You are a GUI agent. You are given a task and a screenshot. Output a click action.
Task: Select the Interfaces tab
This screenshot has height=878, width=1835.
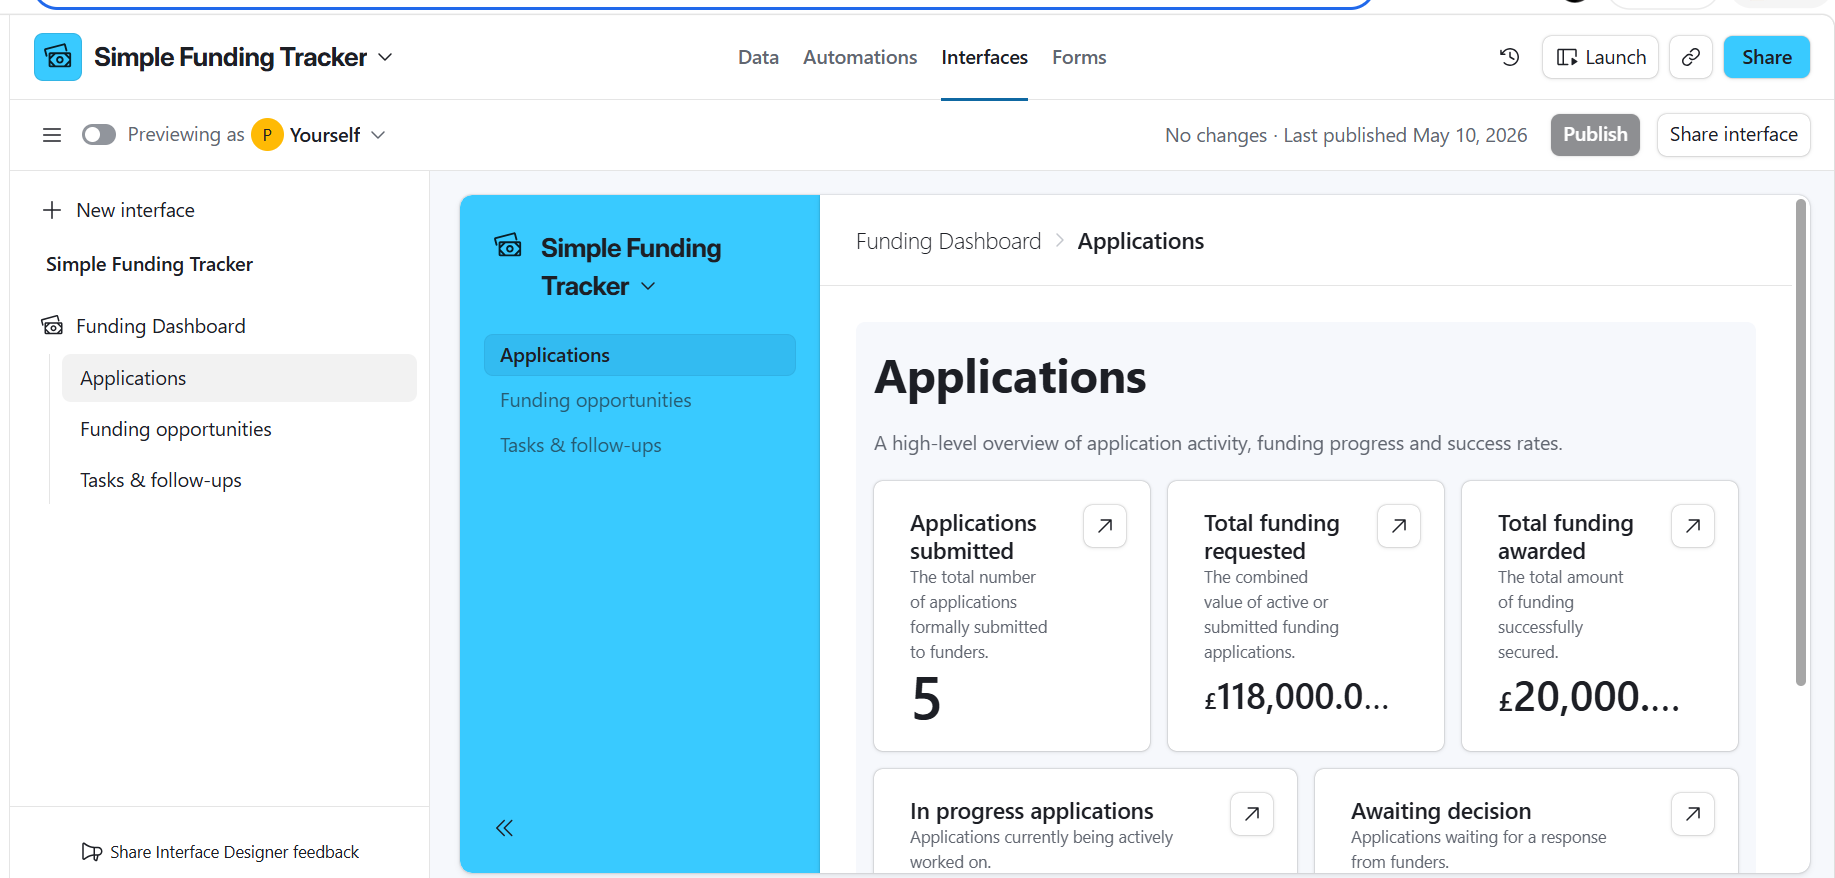click(984, 58)
